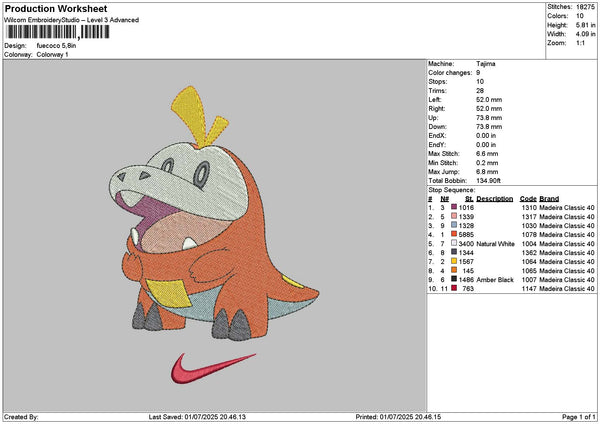Click the 'Down:' measurement label
This screenshot has width=600, height=424.
(x=437, y=127)
